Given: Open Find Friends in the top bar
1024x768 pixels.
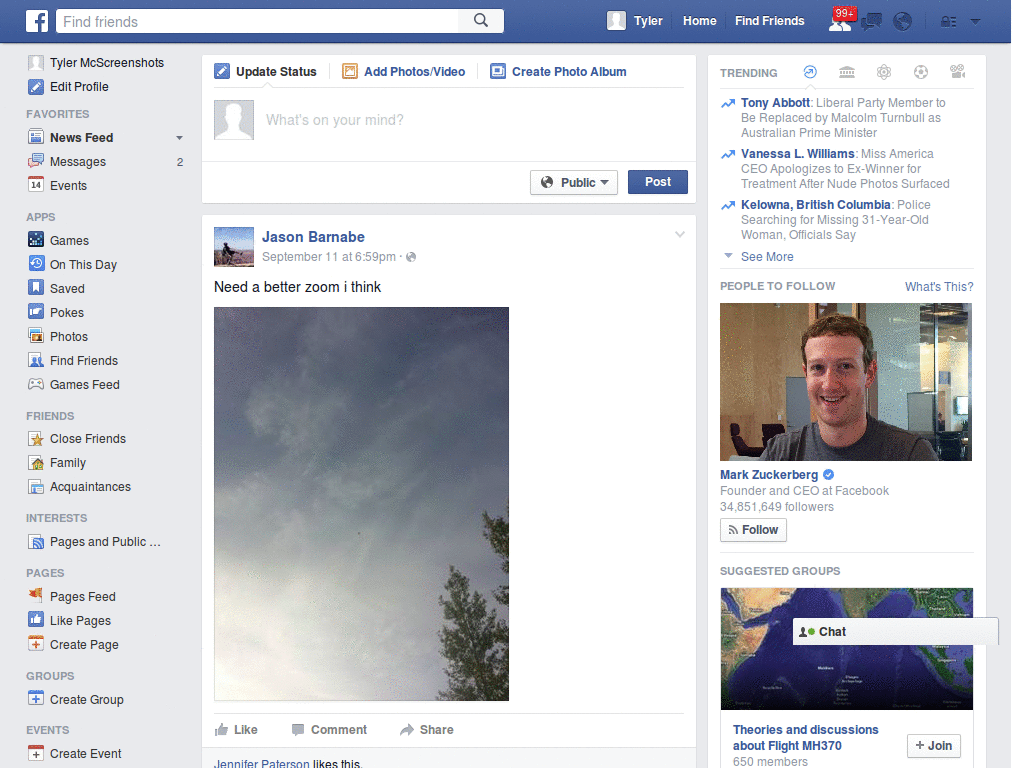Looking at the screenshot, I should coord(769,21).
